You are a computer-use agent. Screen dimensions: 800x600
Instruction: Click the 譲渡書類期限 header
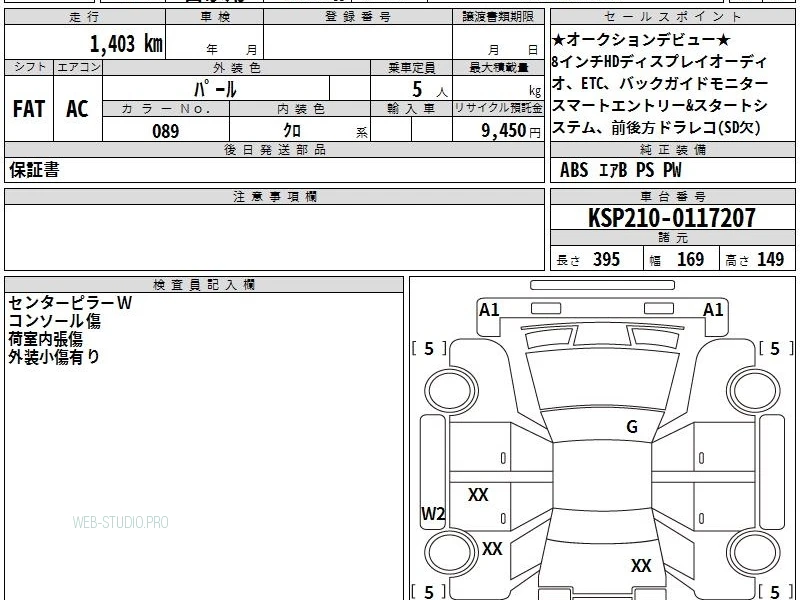click(498, 17)
